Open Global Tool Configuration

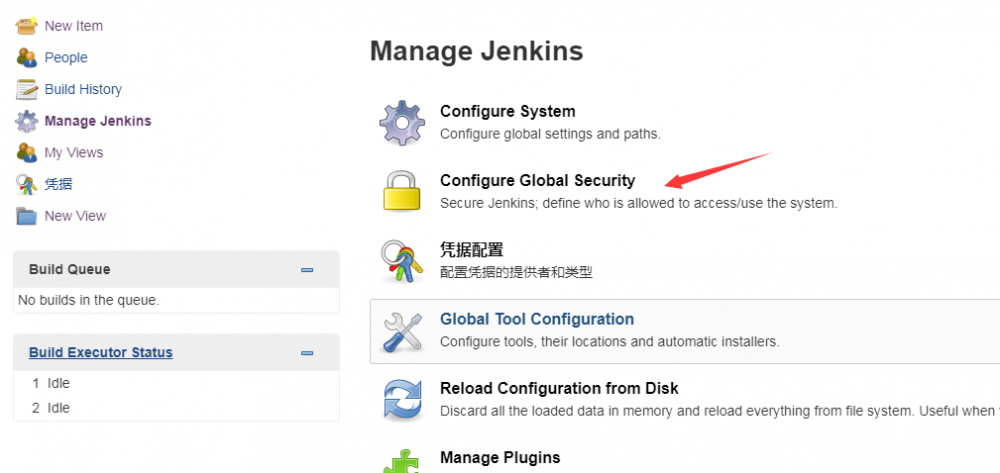(537, 319)
